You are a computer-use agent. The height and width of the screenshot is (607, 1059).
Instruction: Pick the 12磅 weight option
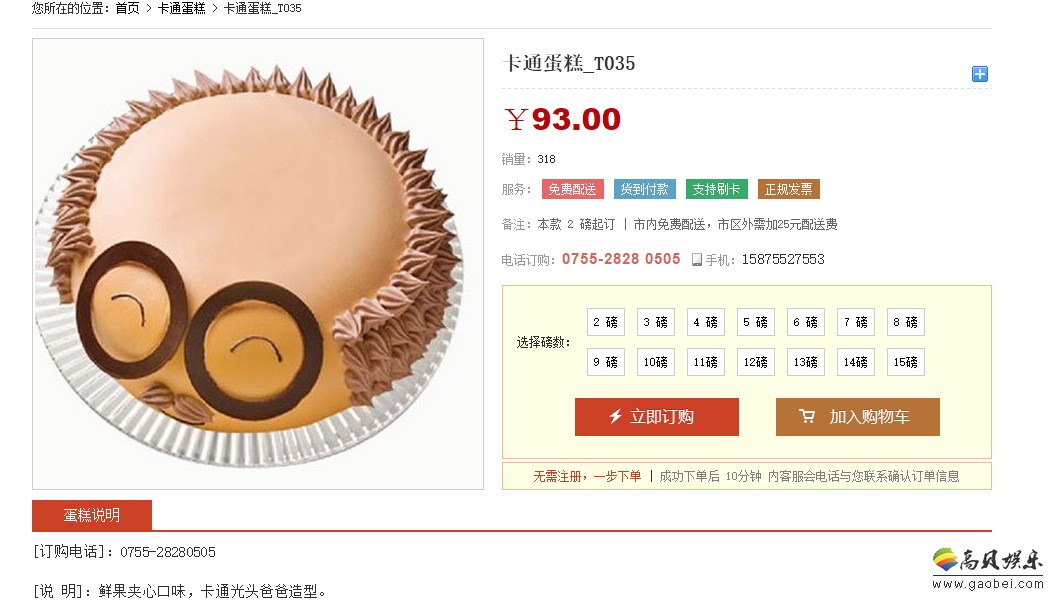coord(756,362)
